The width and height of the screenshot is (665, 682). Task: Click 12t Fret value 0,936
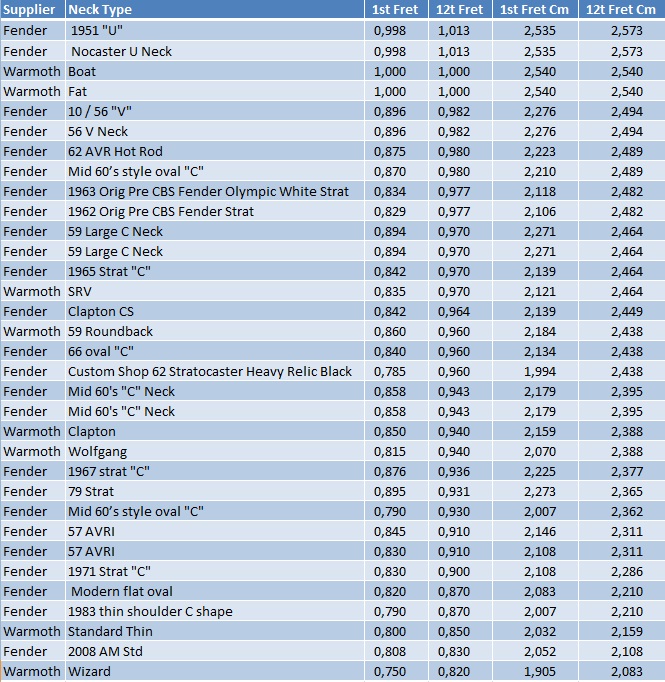pos(460,471)
